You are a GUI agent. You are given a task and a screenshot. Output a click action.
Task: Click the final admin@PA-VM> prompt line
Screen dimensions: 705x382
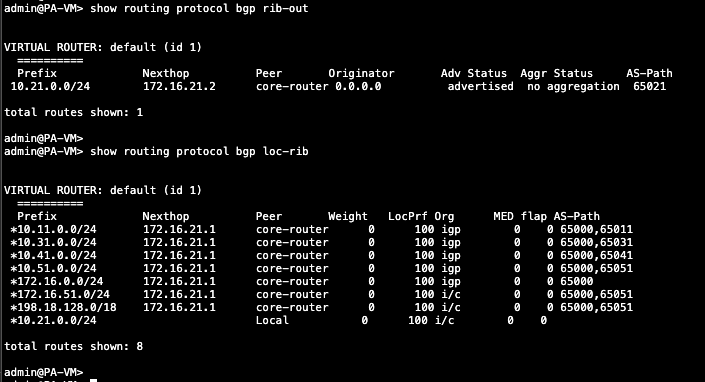[44, 373]
